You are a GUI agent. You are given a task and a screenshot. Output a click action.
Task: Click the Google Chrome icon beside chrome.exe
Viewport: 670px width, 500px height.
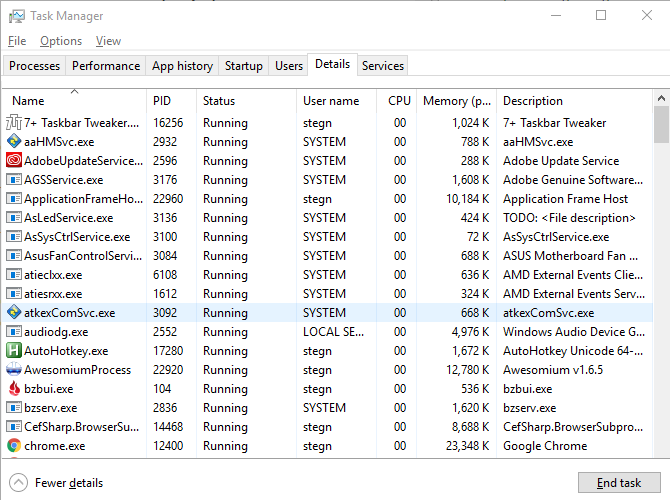14,446
